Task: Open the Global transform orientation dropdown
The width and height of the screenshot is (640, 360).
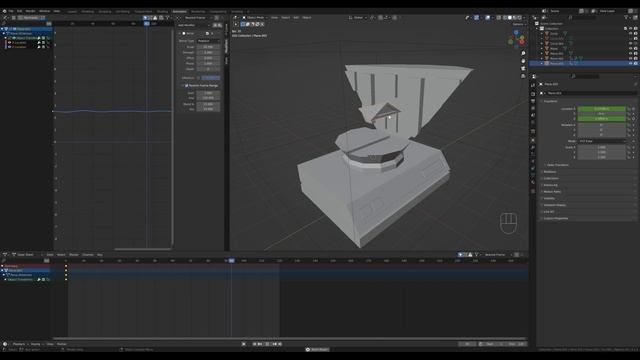Action: point(357,18)
